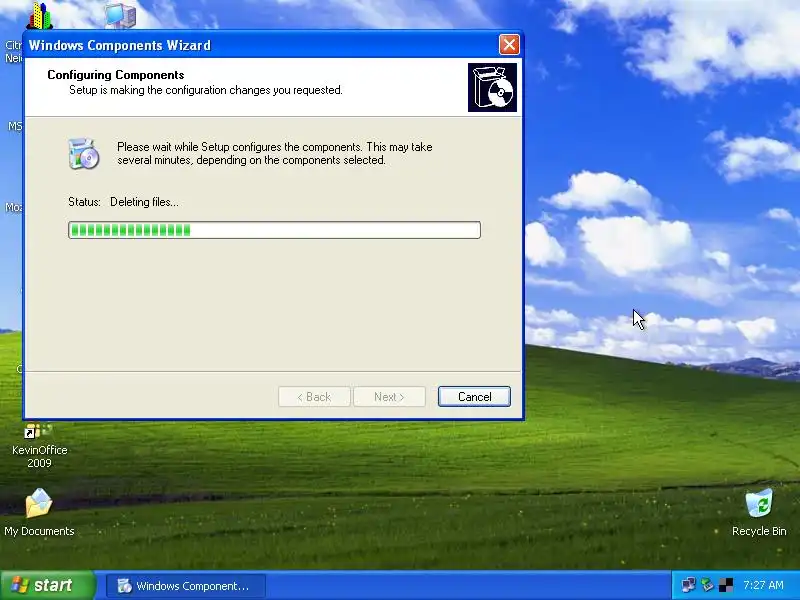800x600 pixels.
Task: Open the Start menu
Action: pos(48,585)
